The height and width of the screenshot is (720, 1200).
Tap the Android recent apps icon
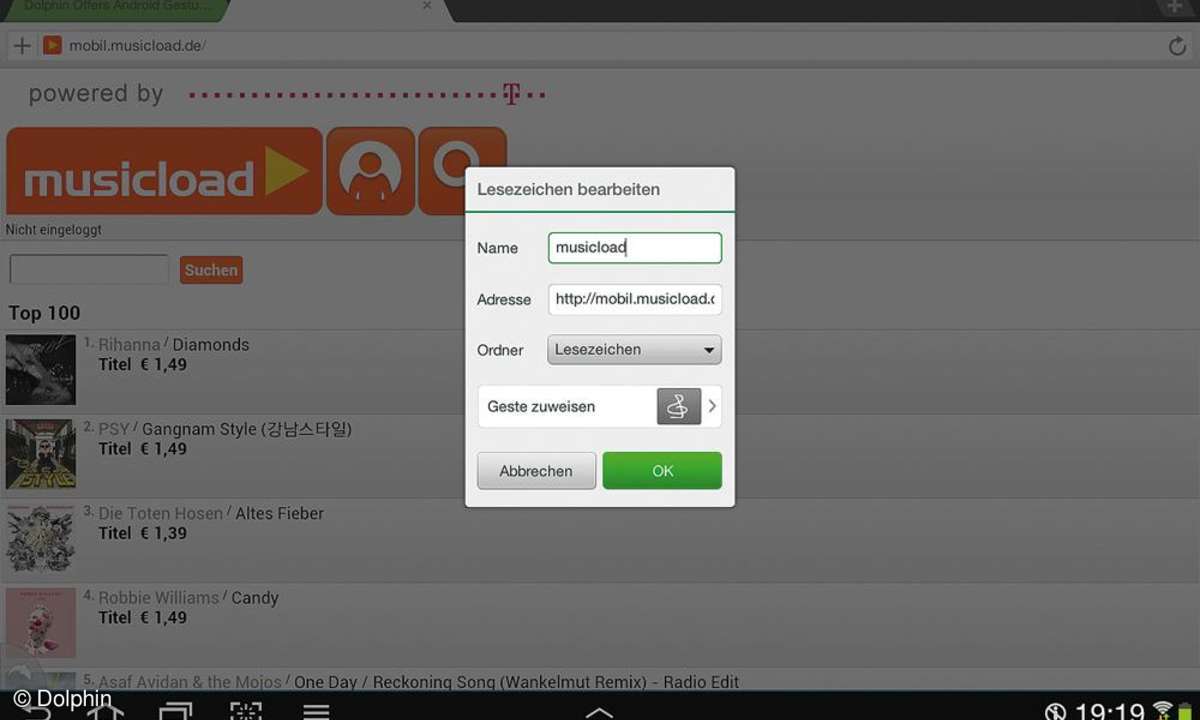176,711
